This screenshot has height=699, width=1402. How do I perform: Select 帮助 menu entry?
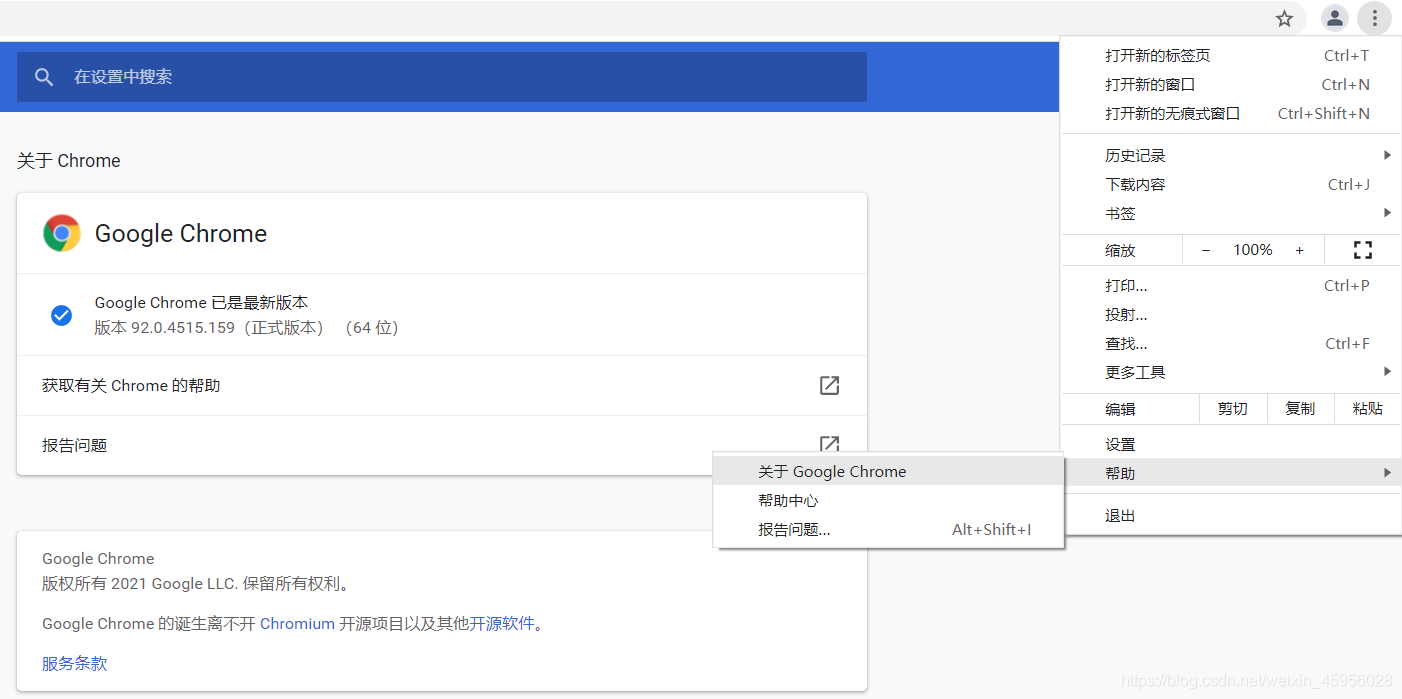click(x=1231, y=473)
